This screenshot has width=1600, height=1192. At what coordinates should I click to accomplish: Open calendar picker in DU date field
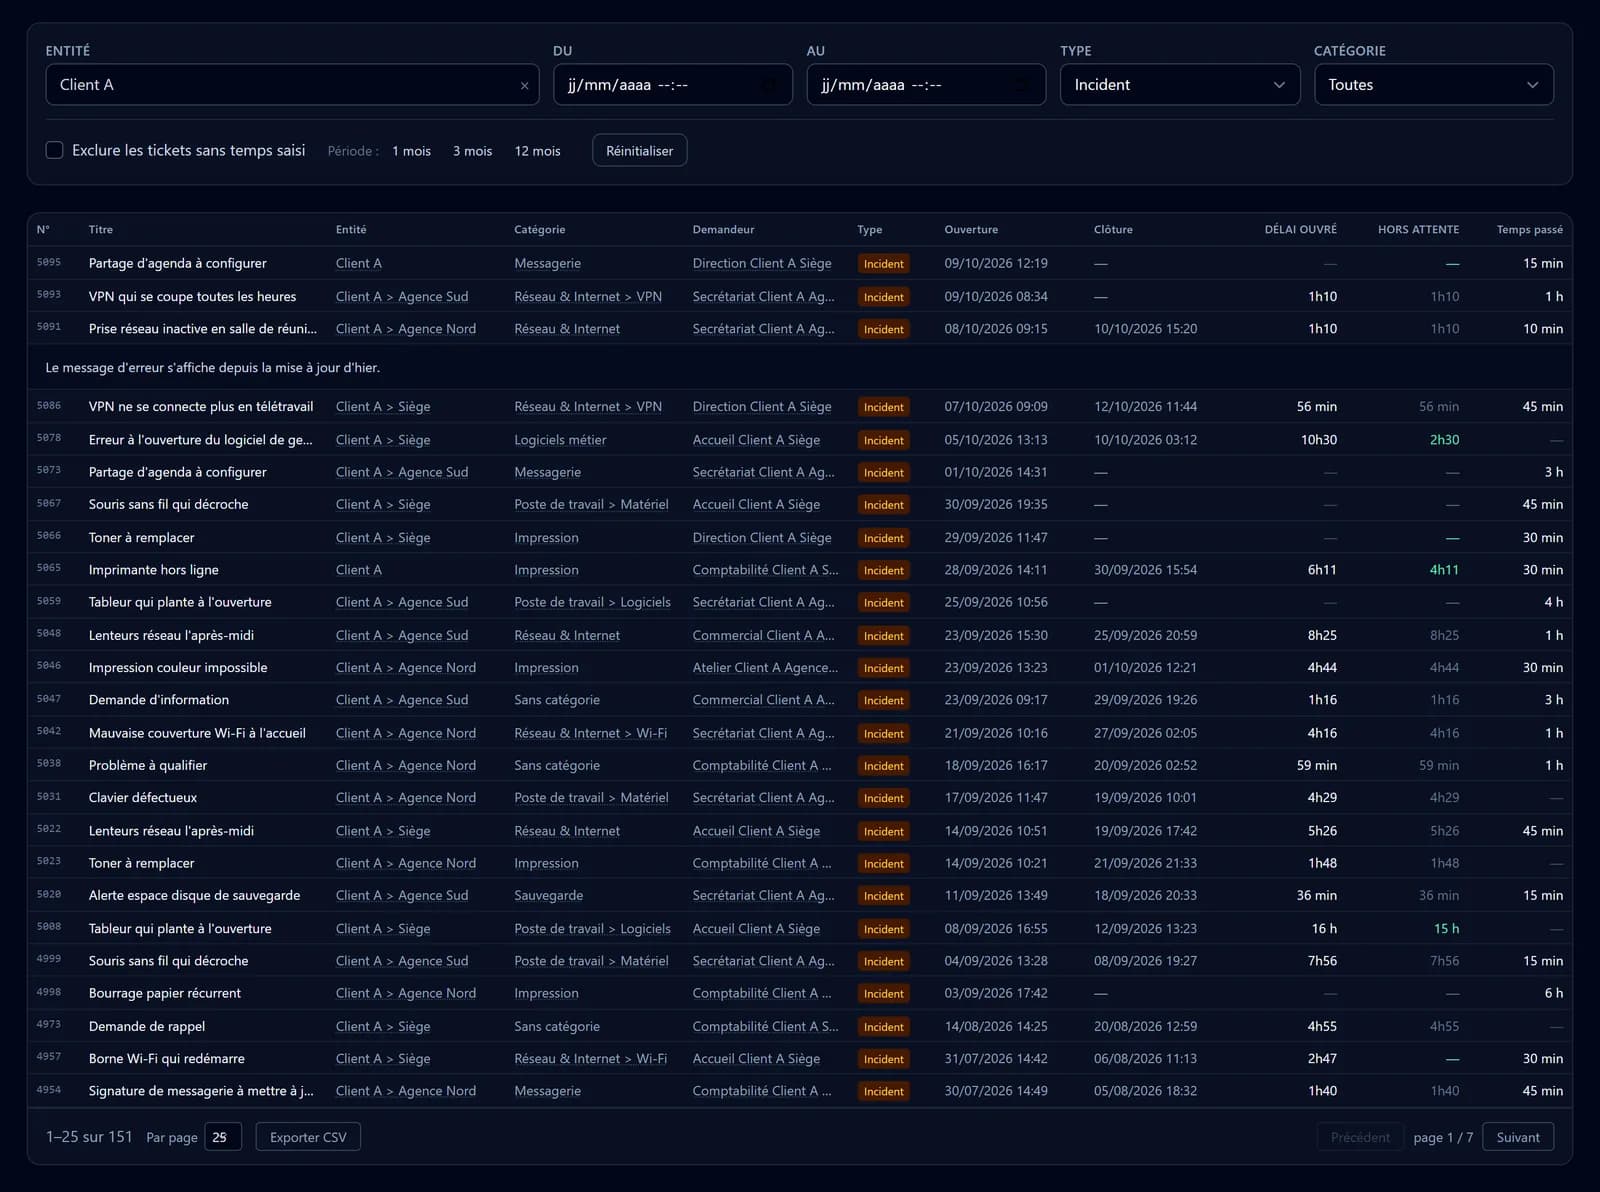click(x=769, y=86)
